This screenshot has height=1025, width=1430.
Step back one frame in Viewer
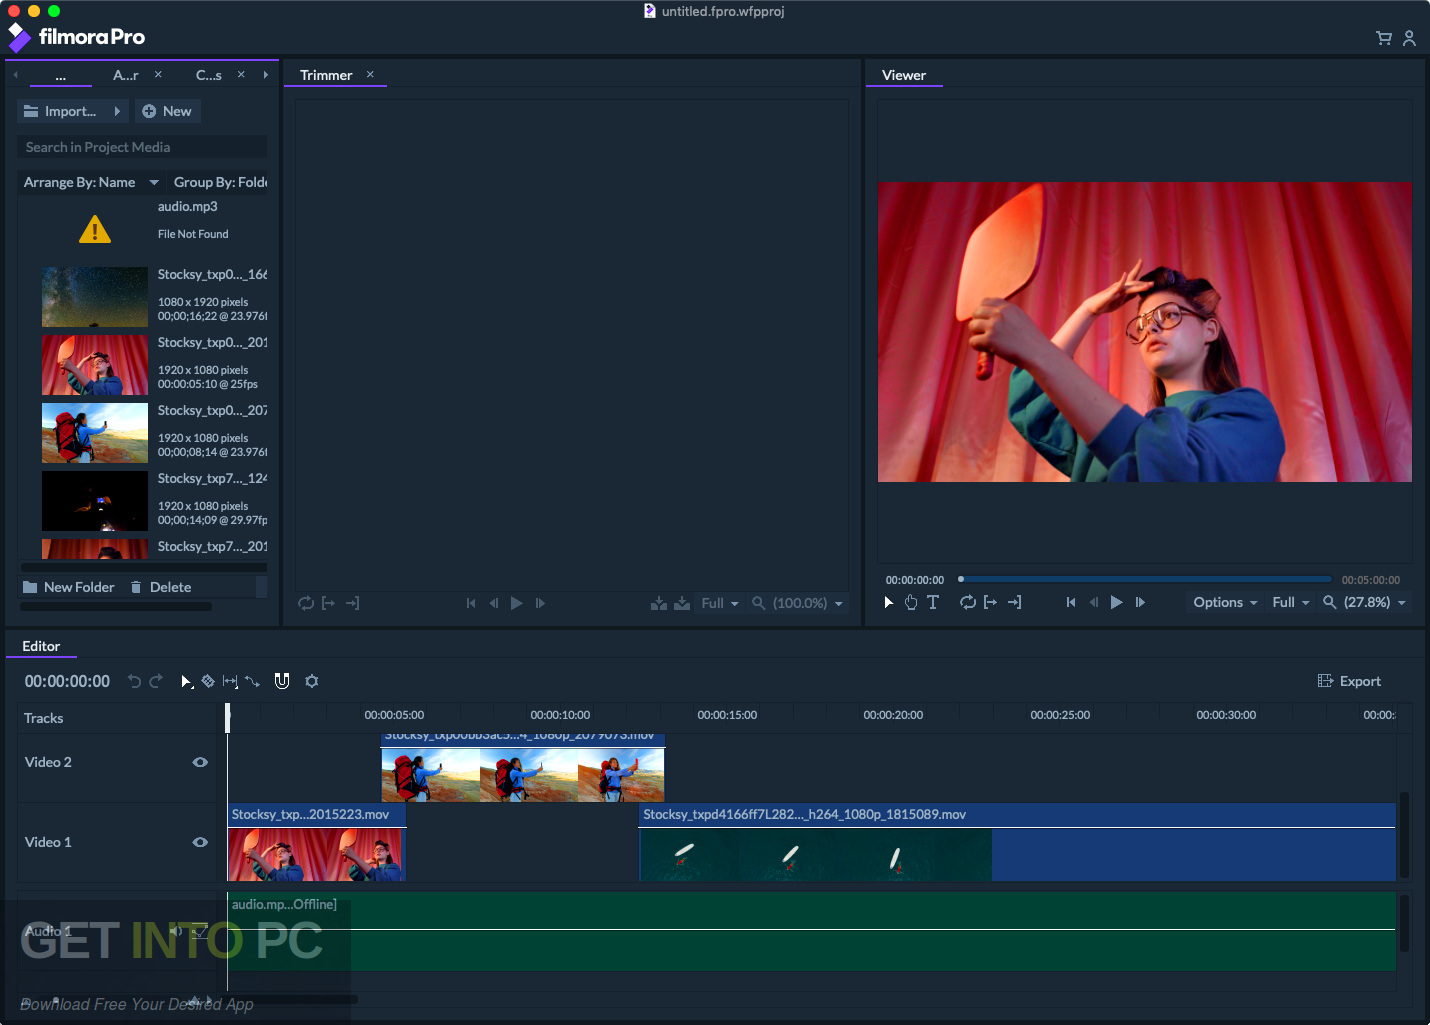tap(1093, 602)
